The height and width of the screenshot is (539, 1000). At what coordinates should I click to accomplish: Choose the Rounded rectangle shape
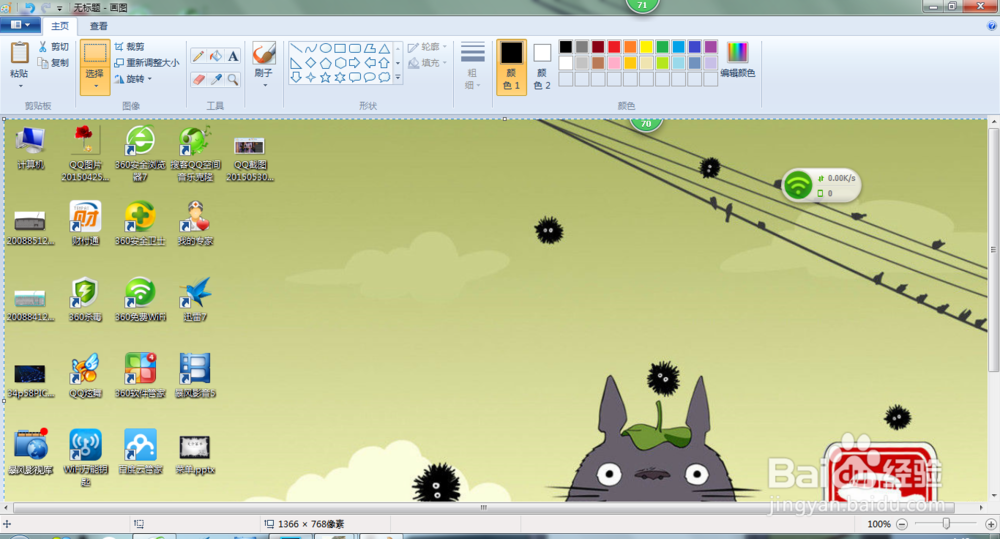[x=355, y=48]
